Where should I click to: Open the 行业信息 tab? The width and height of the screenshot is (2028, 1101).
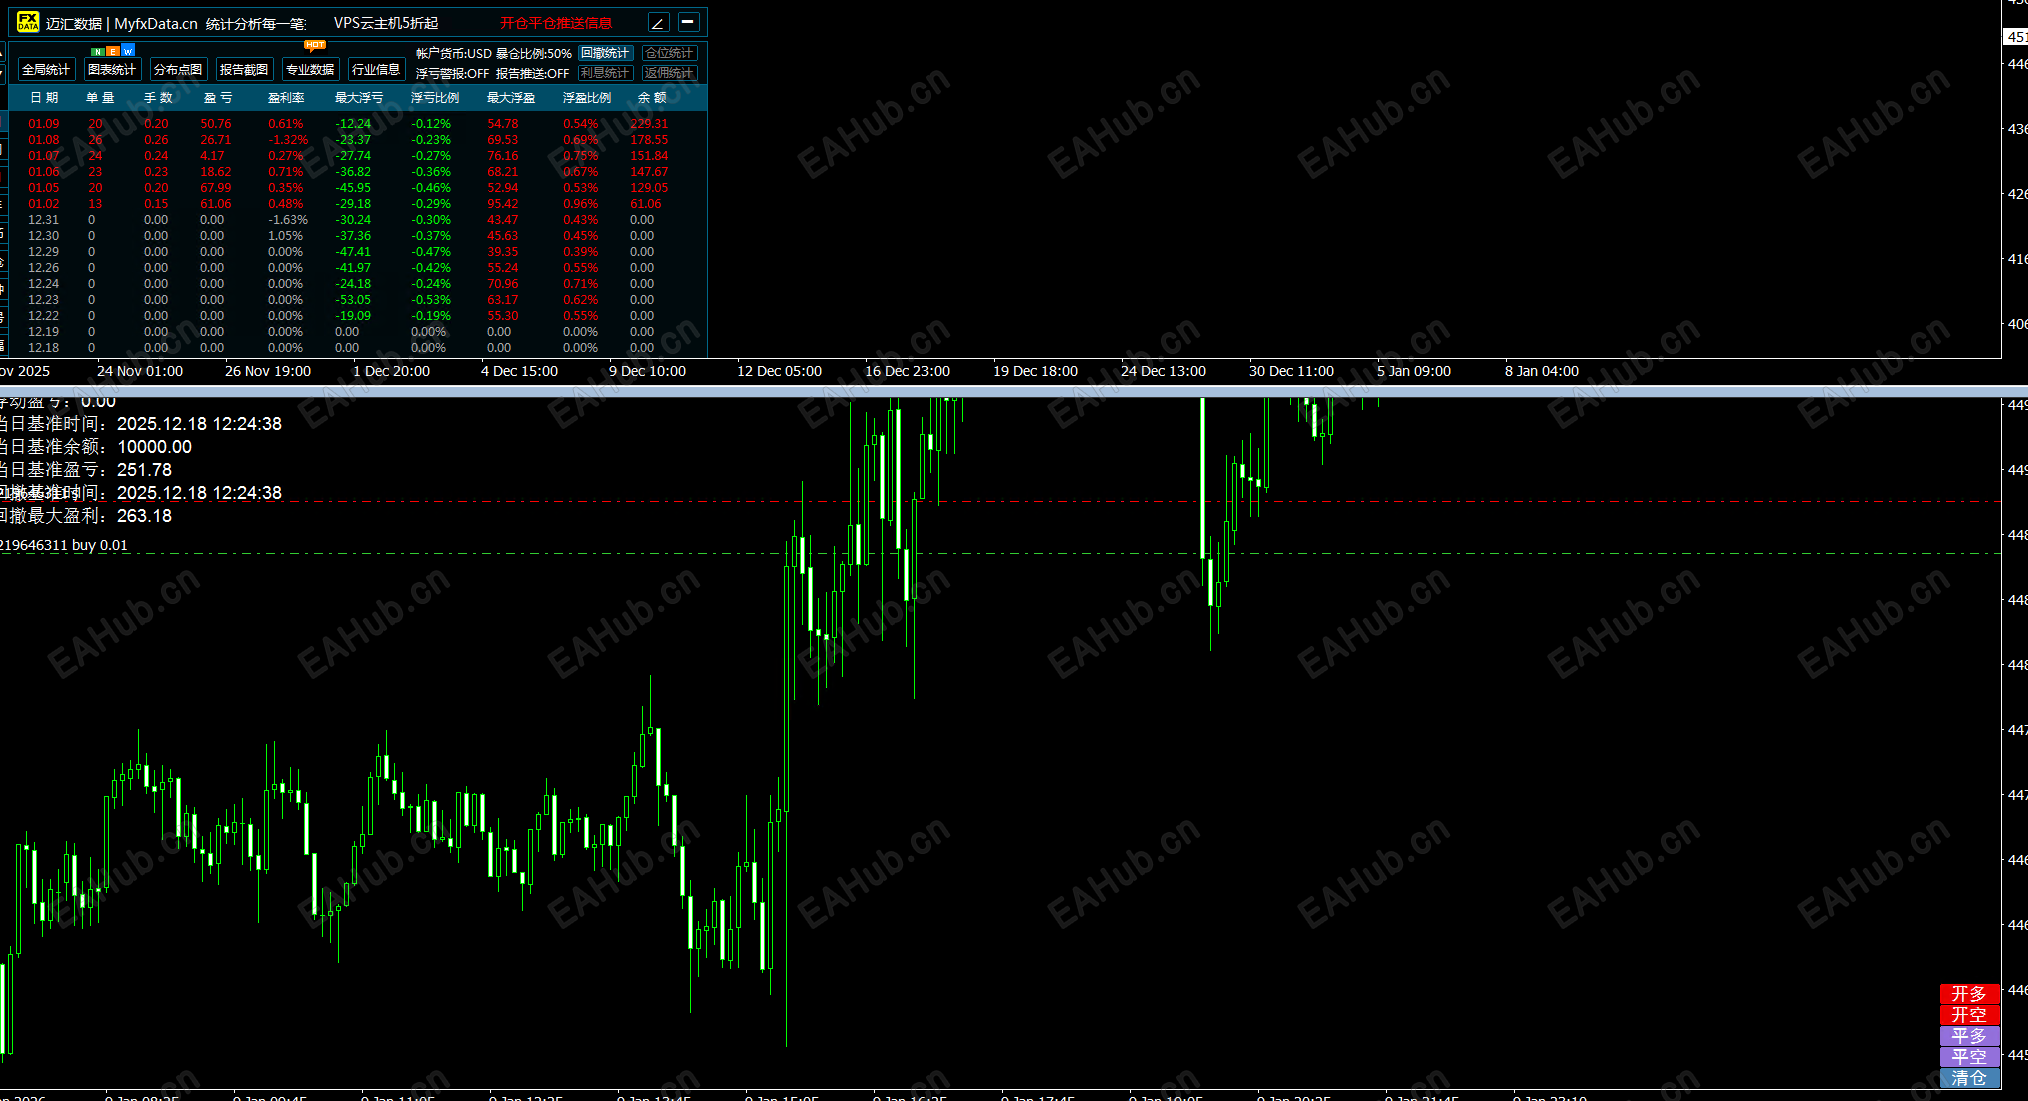tap(376, 70)
